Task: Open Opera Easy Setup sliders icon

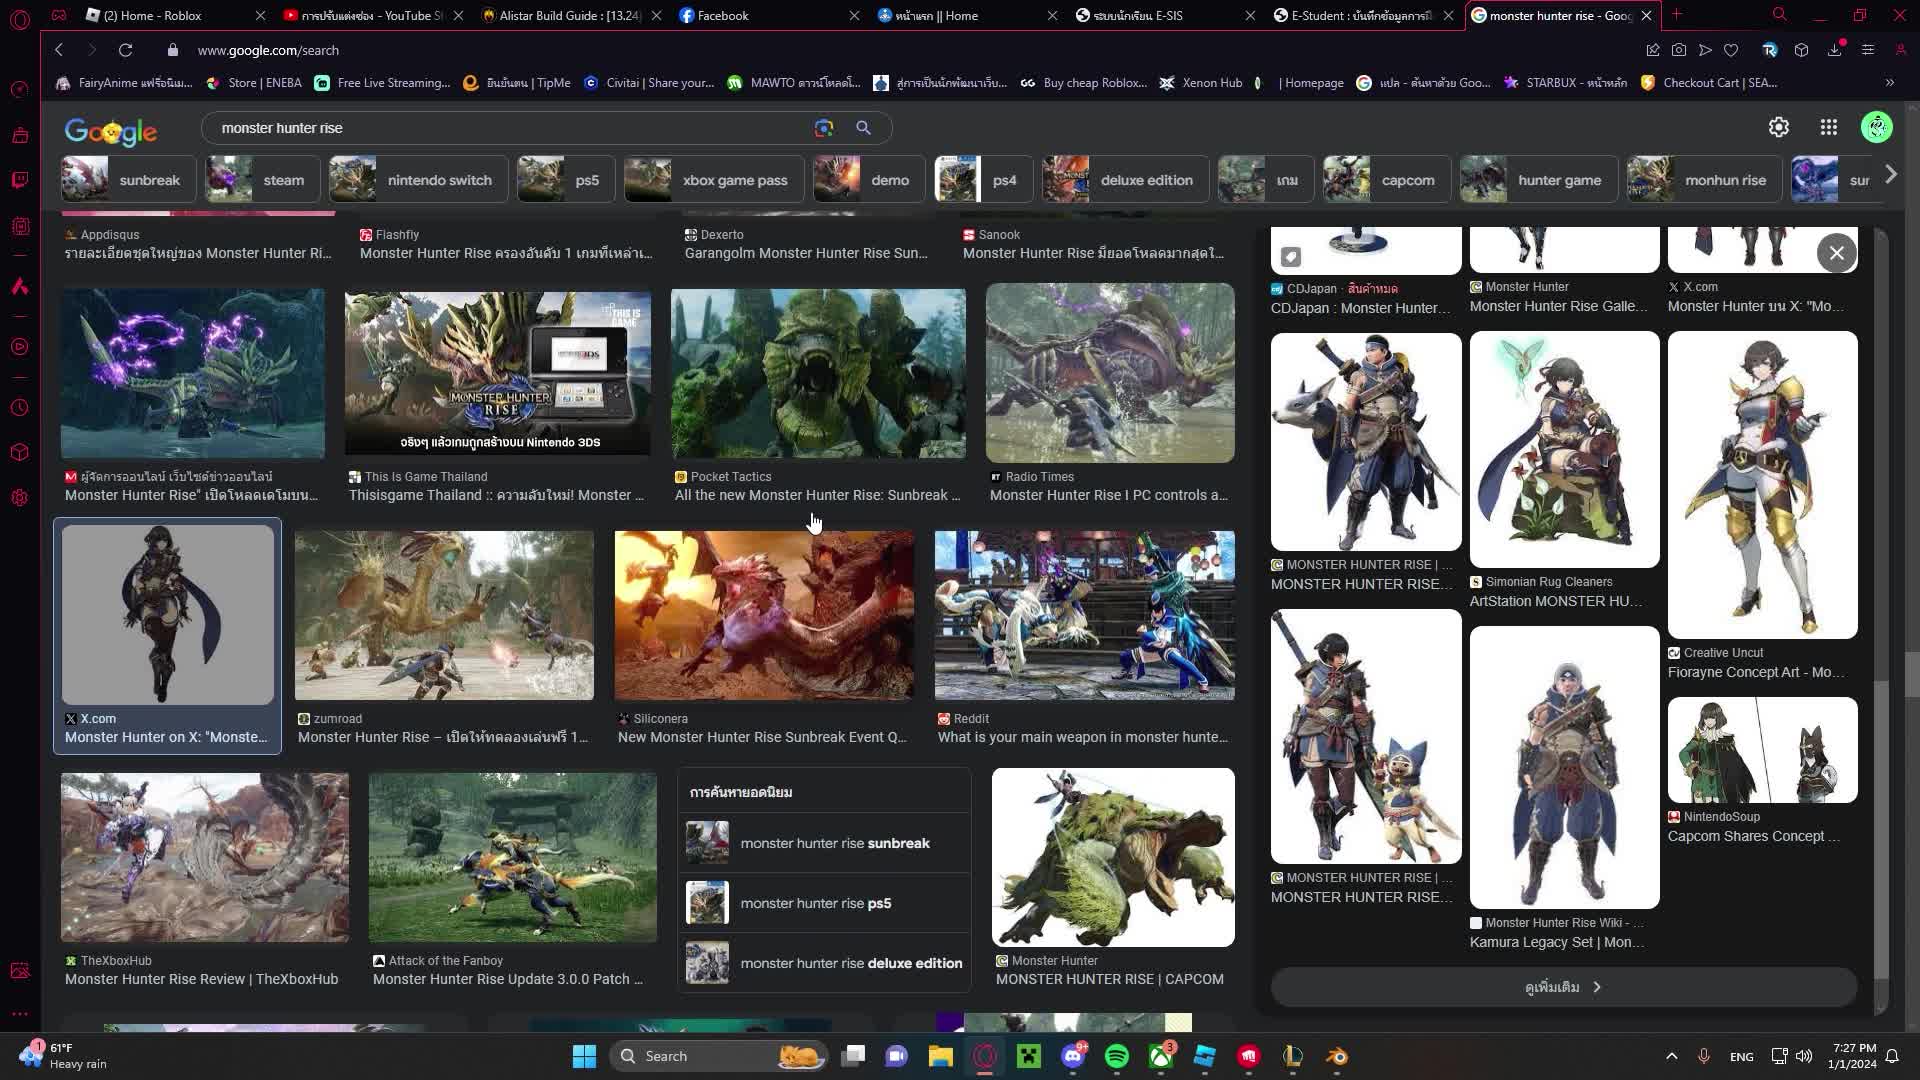Action: coord(1867,50)
